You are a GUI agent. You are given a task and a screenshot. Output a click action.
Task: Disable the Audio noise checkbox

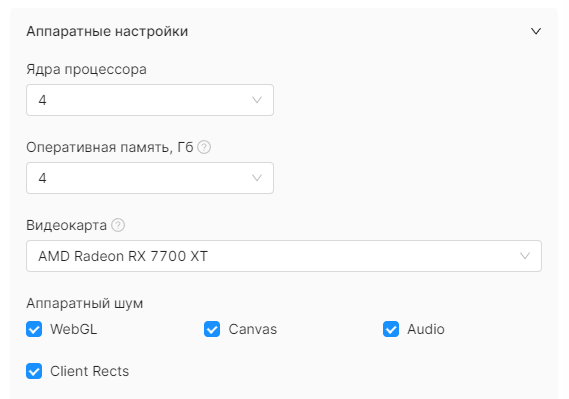tap(391, 329)
